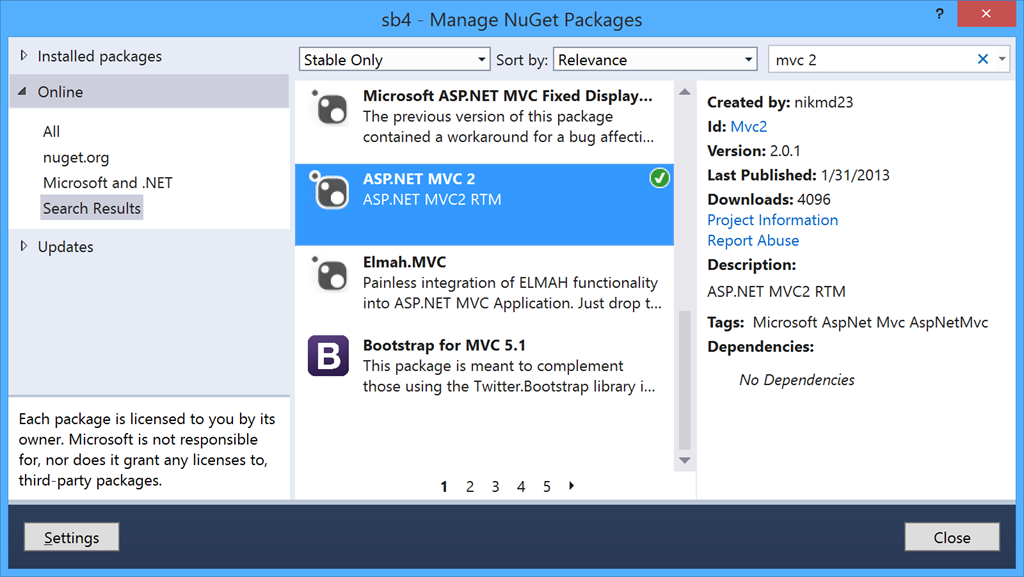
Task: Click the ASP.NET MVC2 RTM text in the selected result
Action: pyautogui.click(x=432, y=200)
